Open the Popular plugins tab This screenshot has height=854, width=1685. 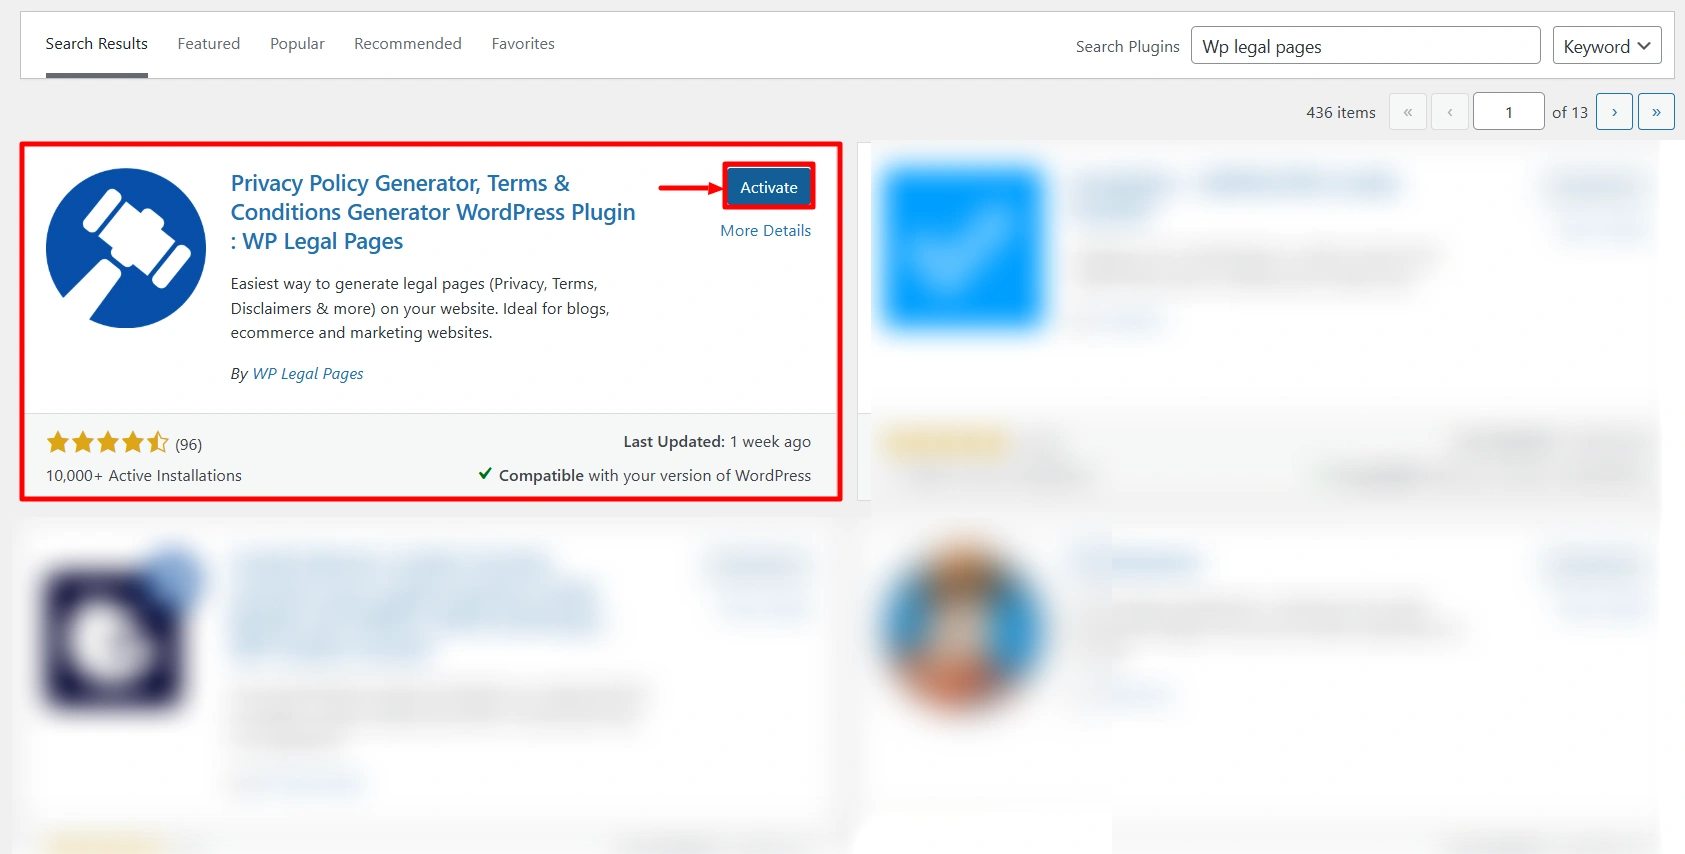(x=297, y=44)
